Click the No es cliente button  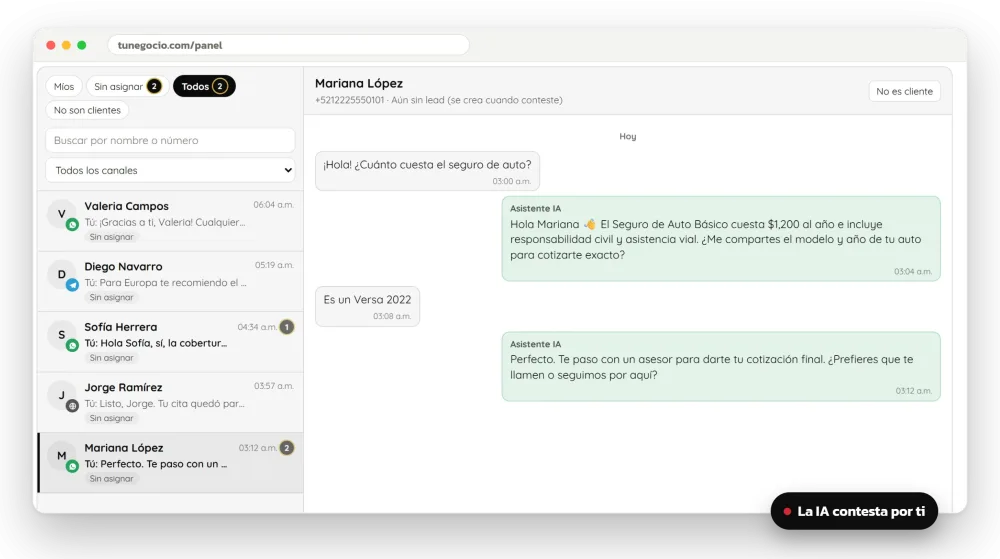point(904,91)
